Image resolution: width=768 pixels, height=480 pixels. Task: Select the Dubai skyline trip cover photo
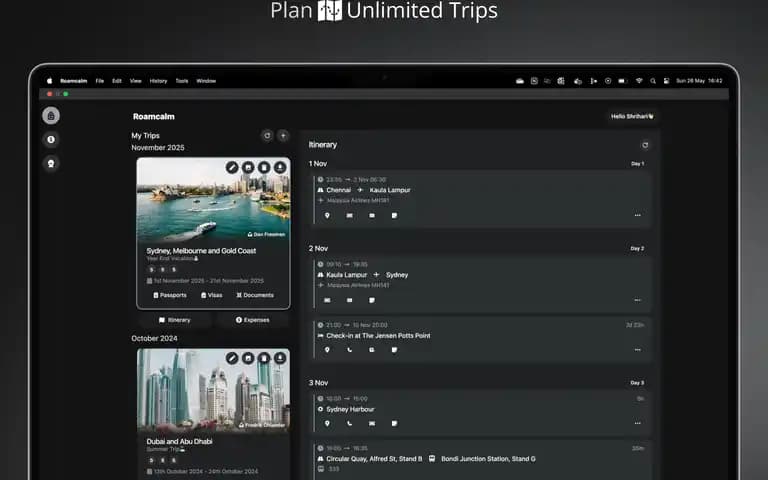click(213, 390)
